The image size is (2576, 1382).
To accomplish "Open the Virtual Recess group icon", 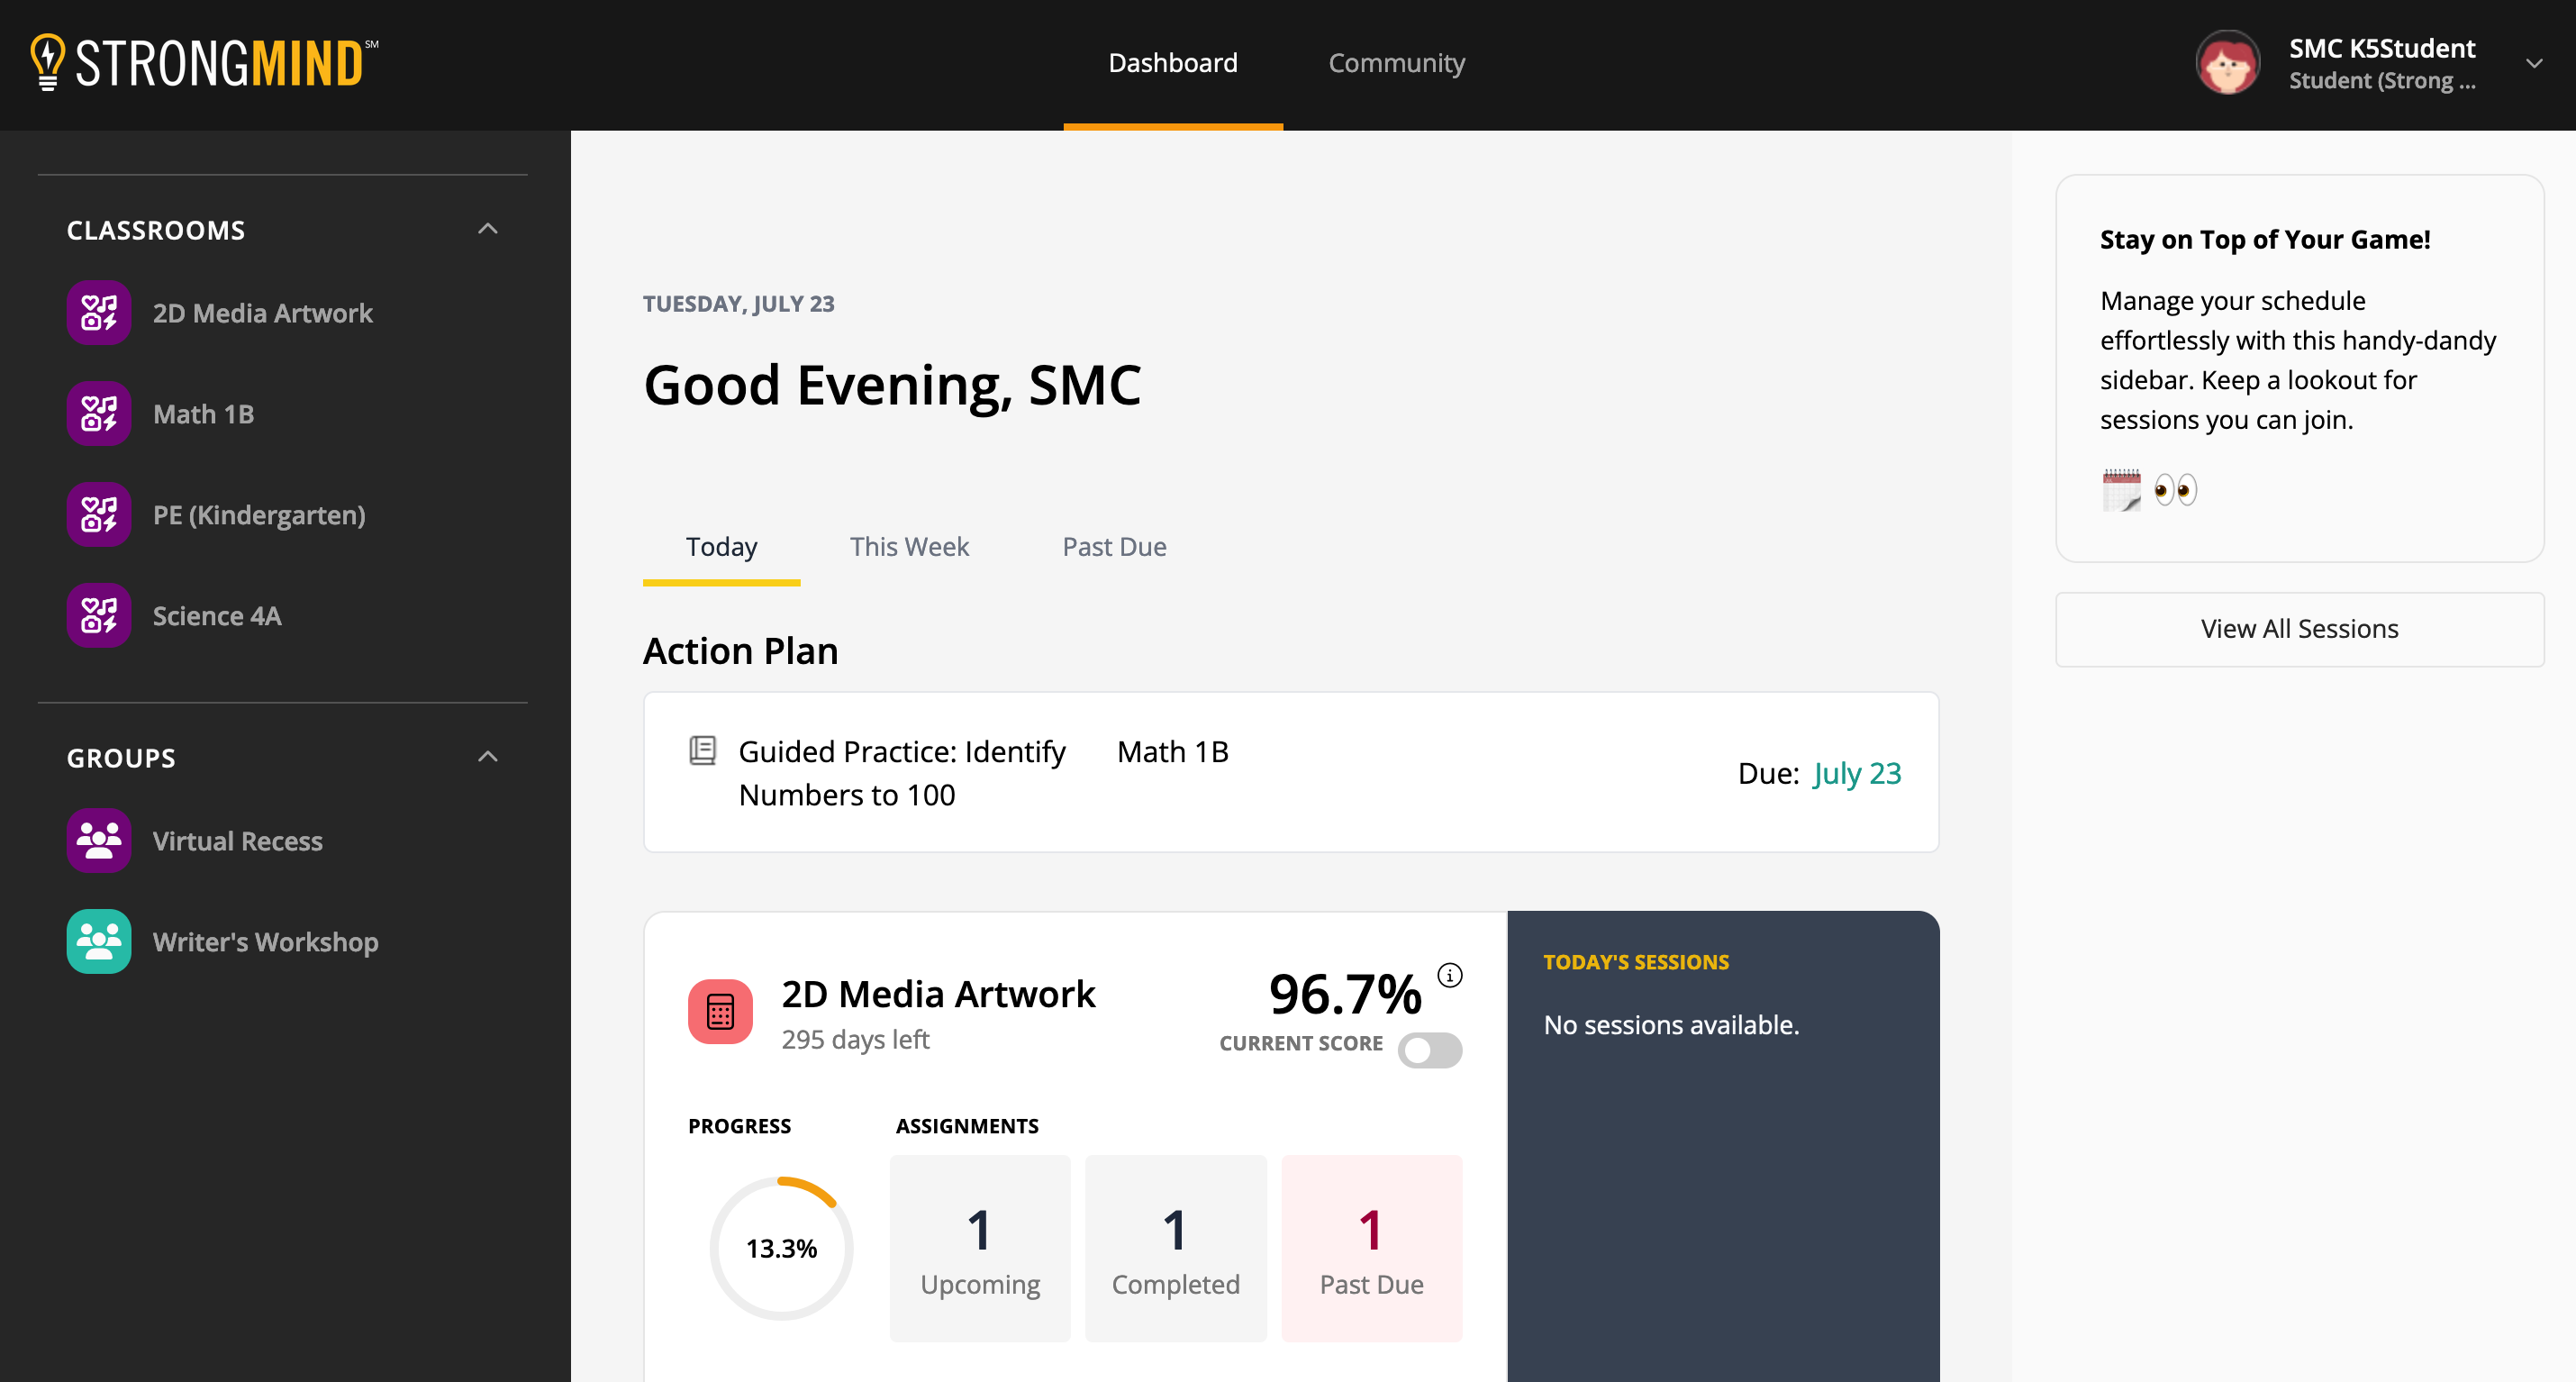I will pos(99,841).
